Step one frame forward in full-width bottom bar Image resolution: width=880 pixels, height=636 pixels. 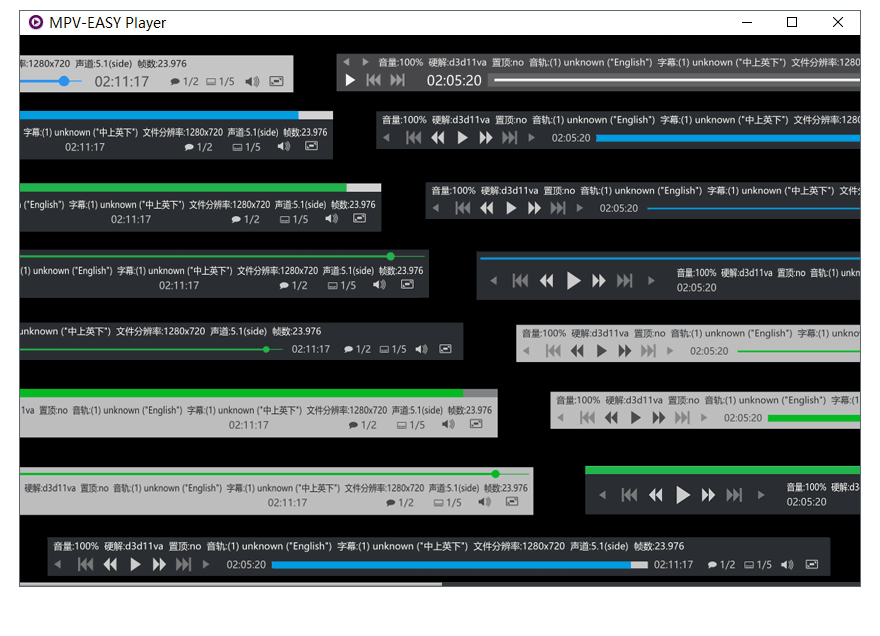pyautogui.click(x=205, y=564)
